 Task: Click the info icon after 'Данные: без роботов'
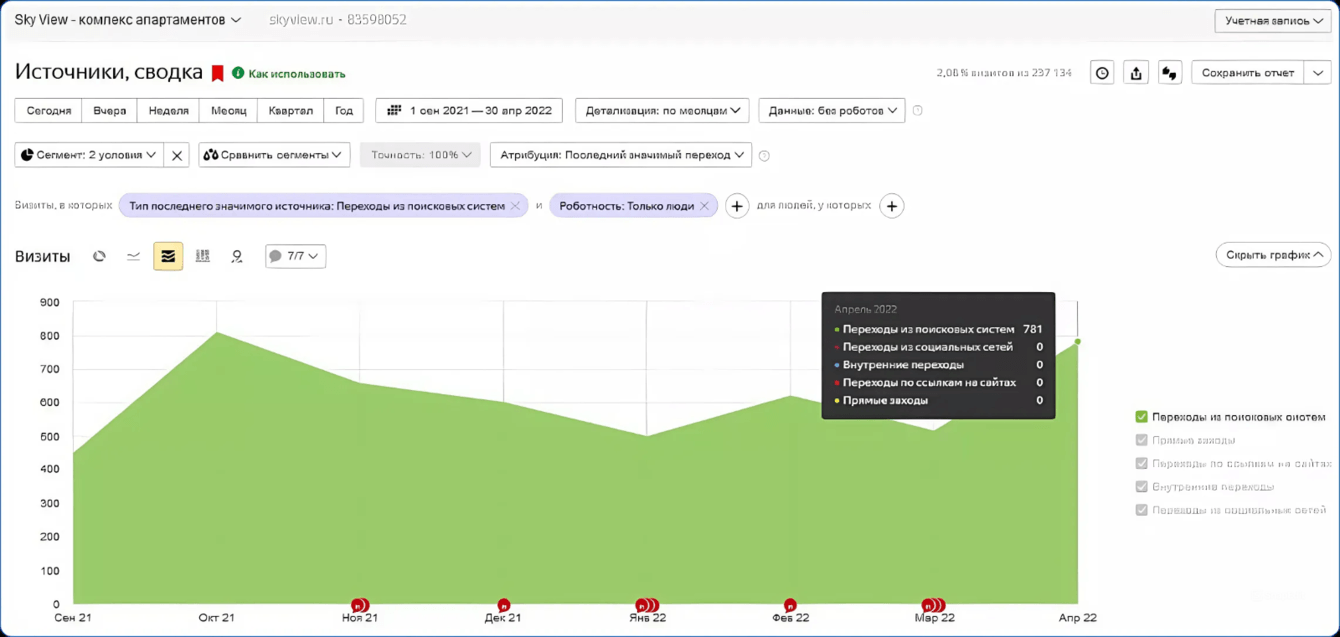918,111
